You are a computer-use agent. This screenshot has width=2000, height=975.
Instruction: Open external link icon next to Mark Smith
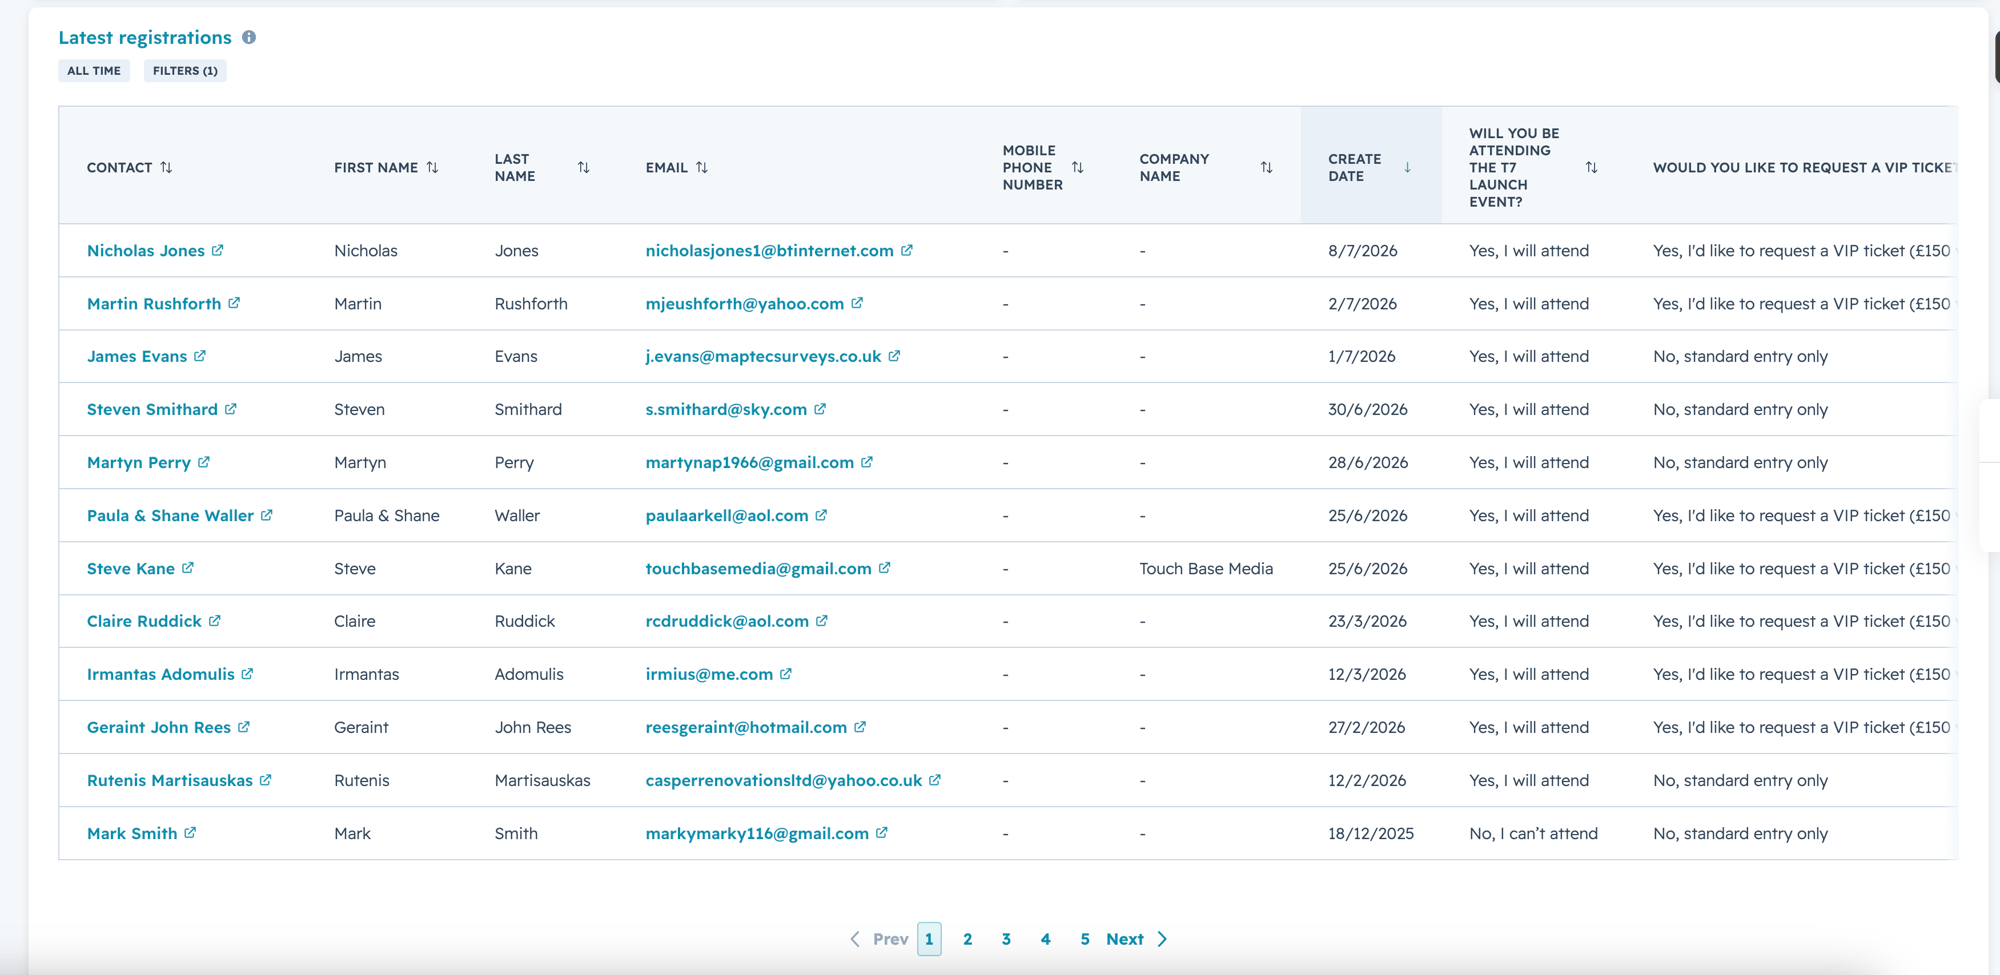point(190,833)
